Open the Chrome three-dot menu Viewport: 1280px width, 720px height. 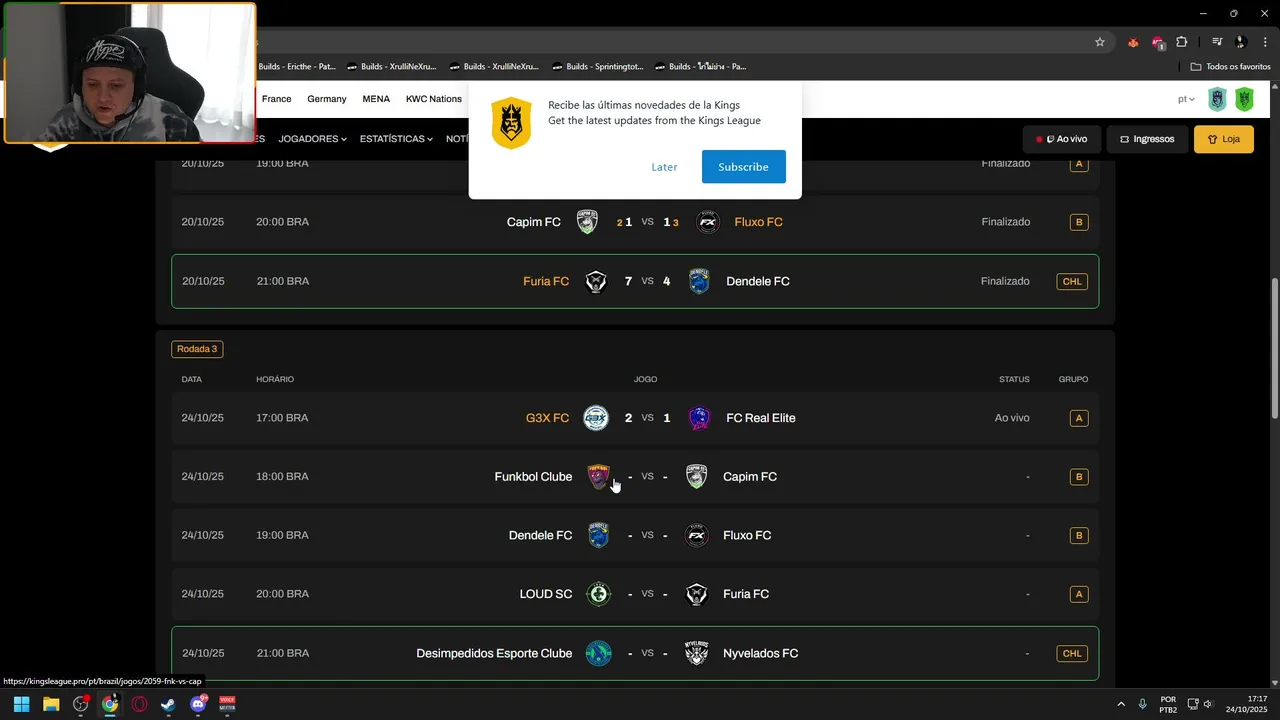click(1265, 42)
